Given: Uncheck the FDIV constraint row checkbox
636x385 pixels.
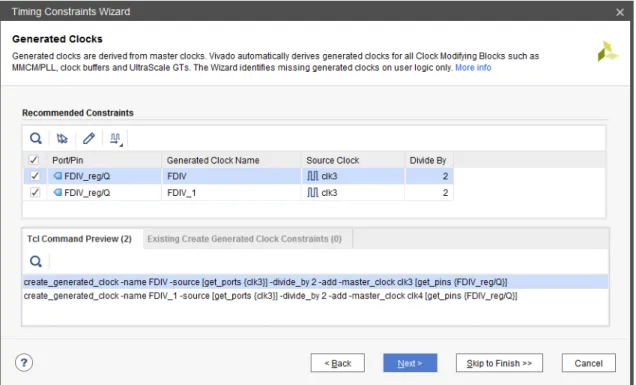Looking at the screenshot, I should tap(35, 176).
